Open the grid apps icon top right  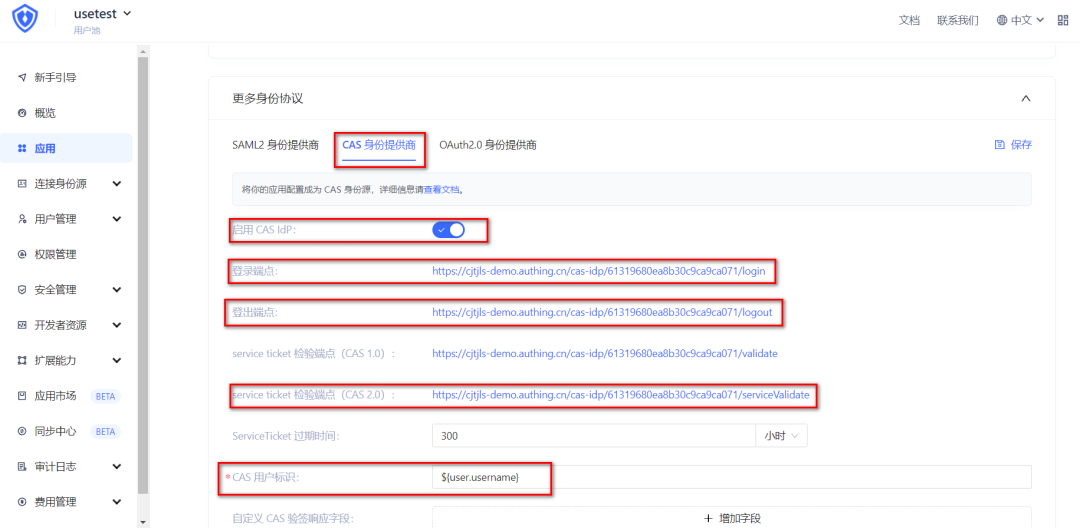pos(1062,20)
